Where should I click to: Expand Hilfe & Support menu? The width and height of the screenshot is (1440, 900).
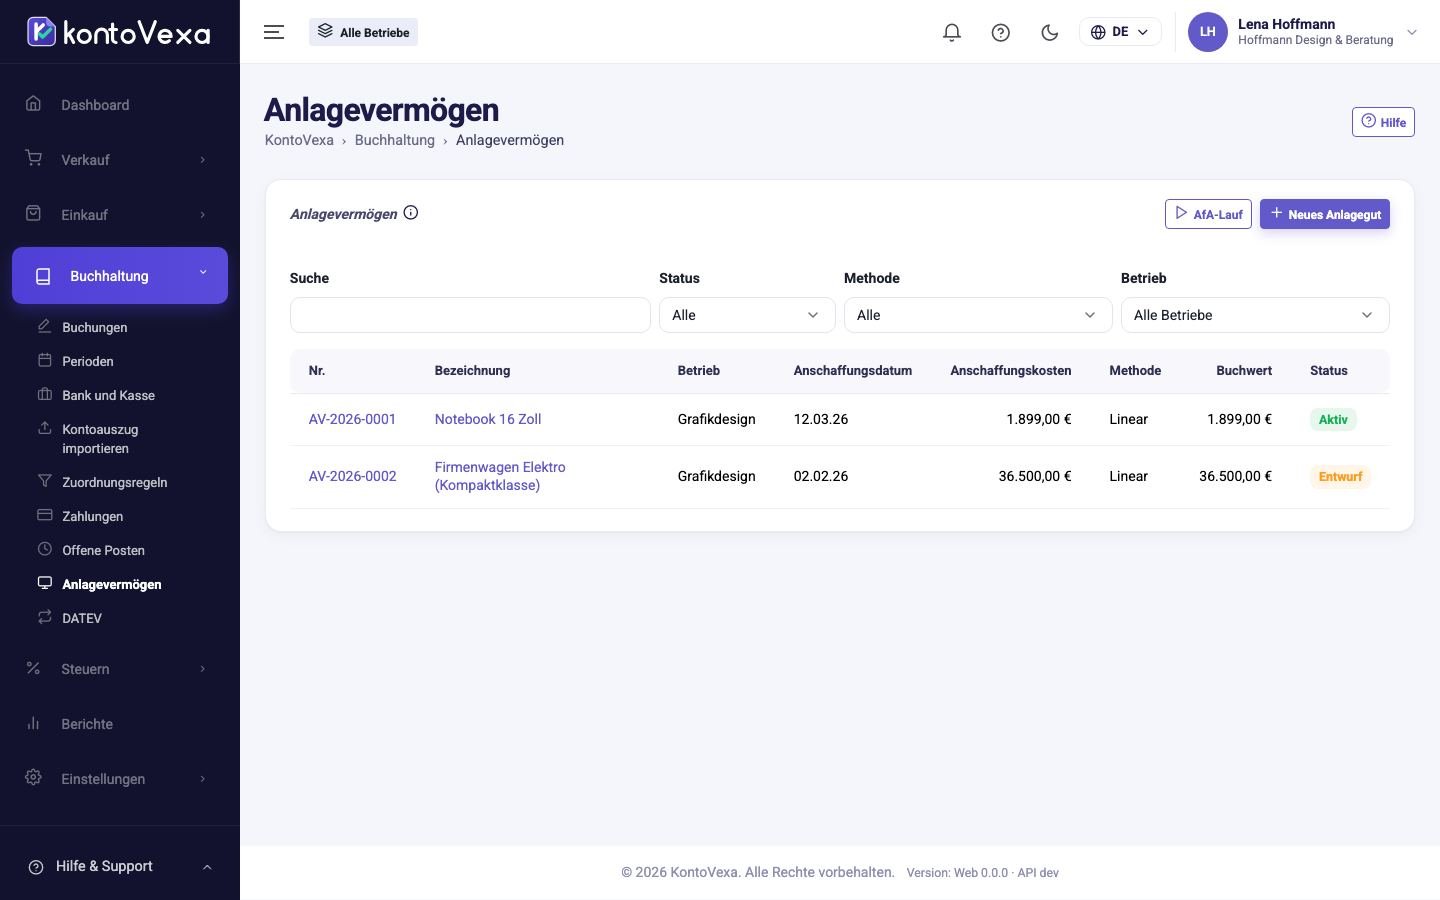[120, 866]
